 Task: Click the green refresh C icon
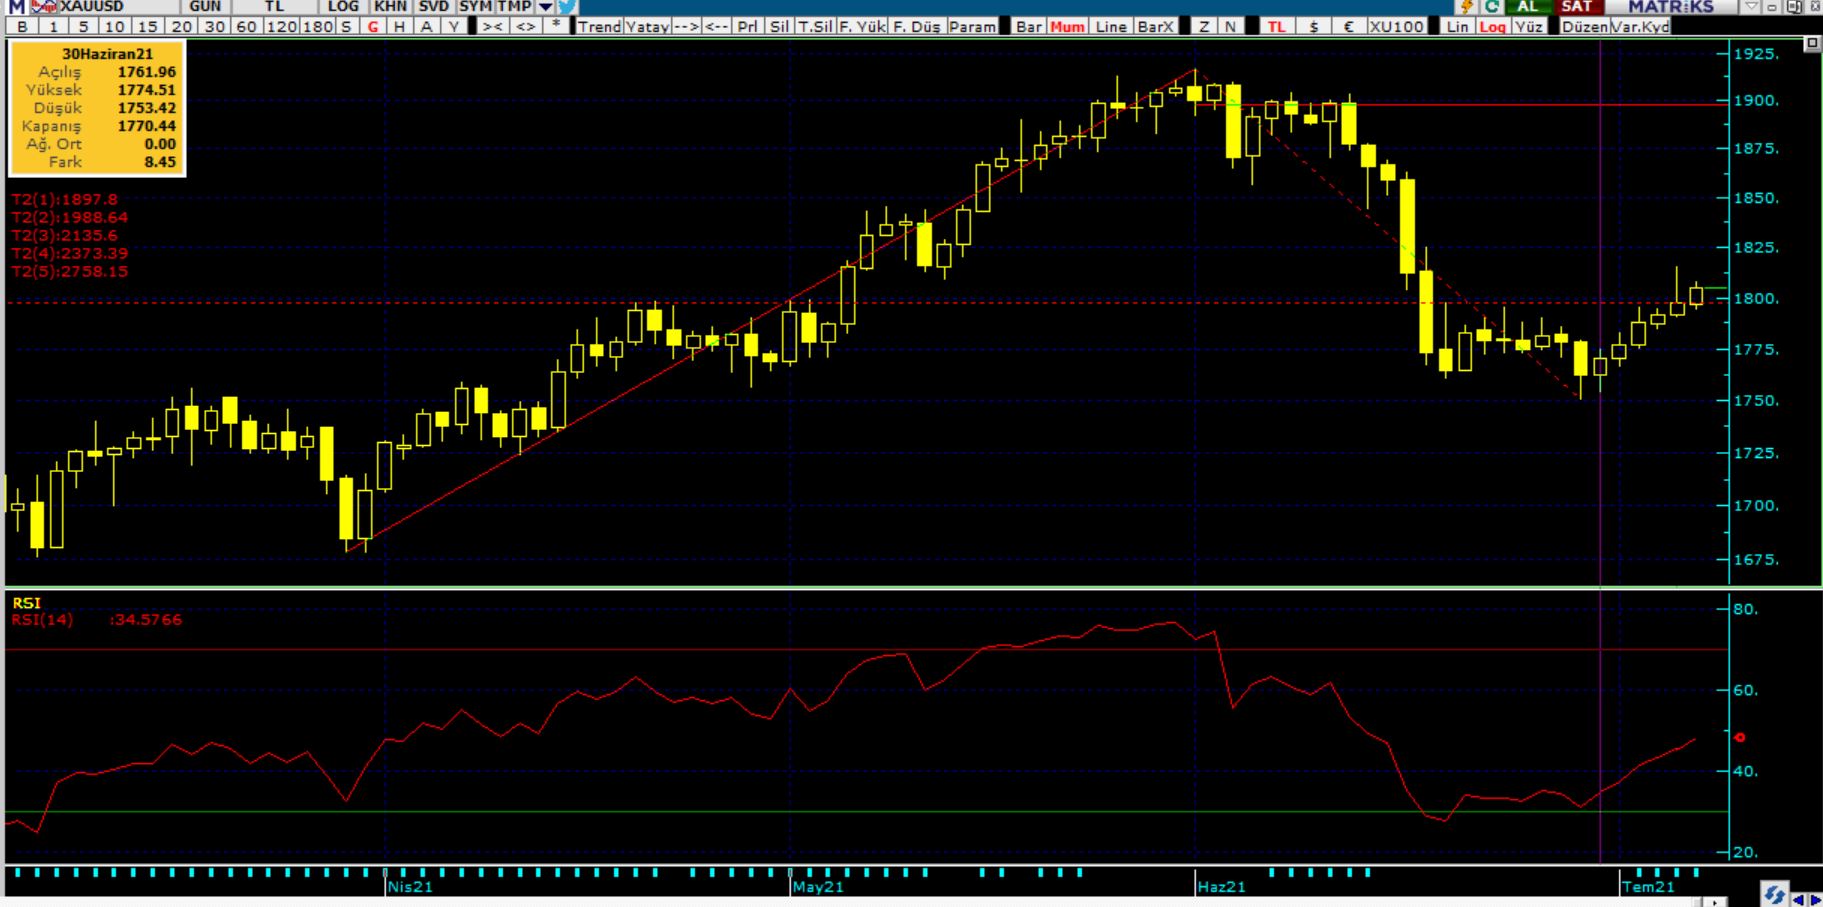(x=1491, y=7)
